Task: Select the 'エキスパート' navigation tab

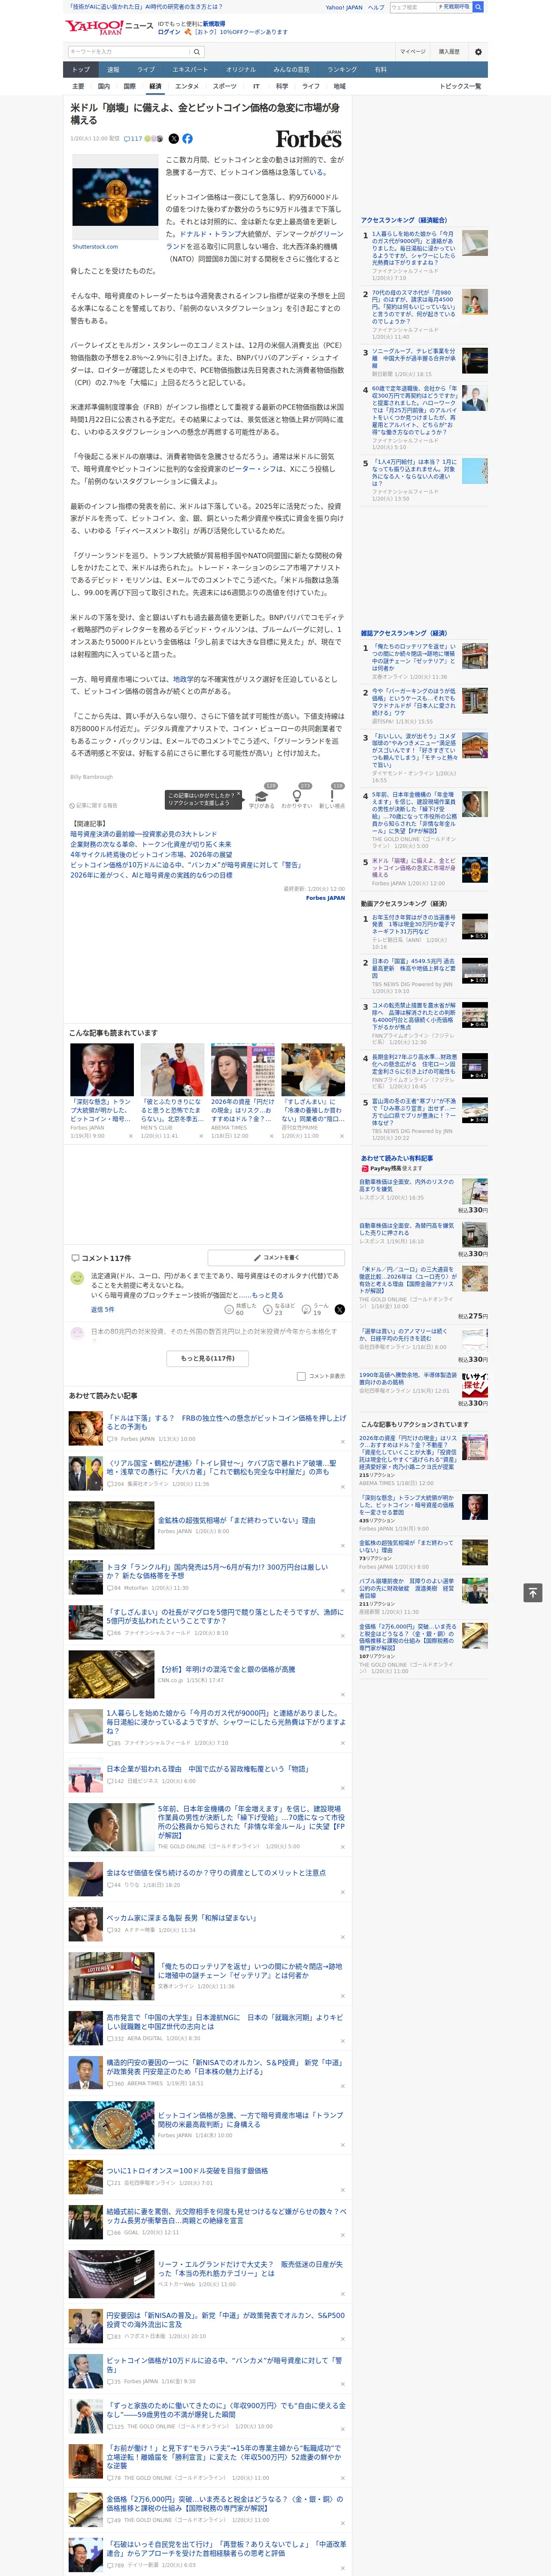Action: pyautogui.click(x=190, y=70)
